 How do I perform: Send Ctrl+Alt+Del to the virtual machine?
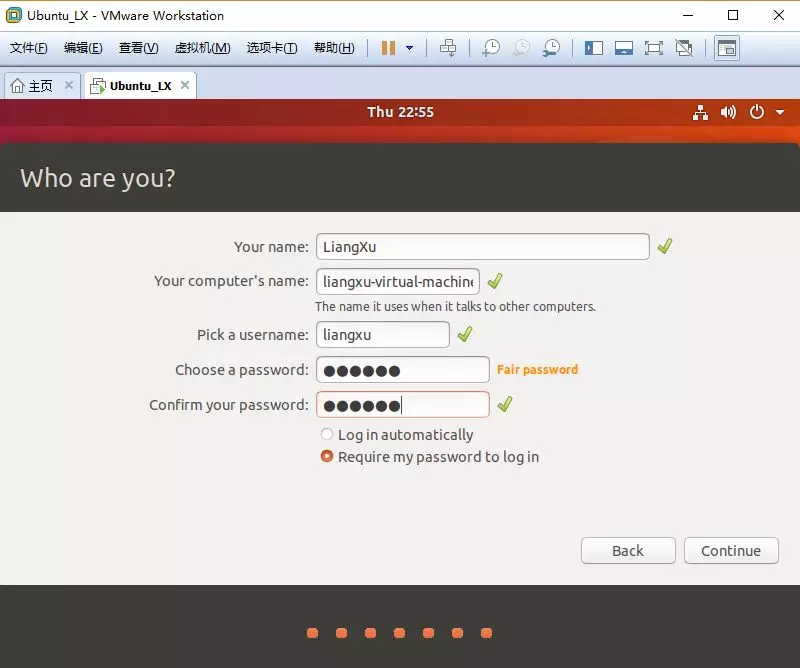coord(448,48)
